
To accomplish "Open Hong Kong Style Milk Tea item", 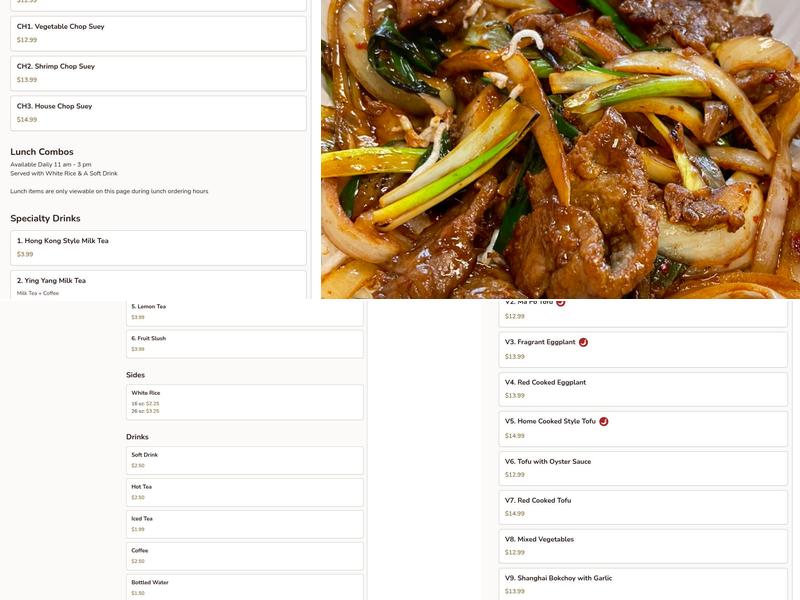I will pos(158,247).
